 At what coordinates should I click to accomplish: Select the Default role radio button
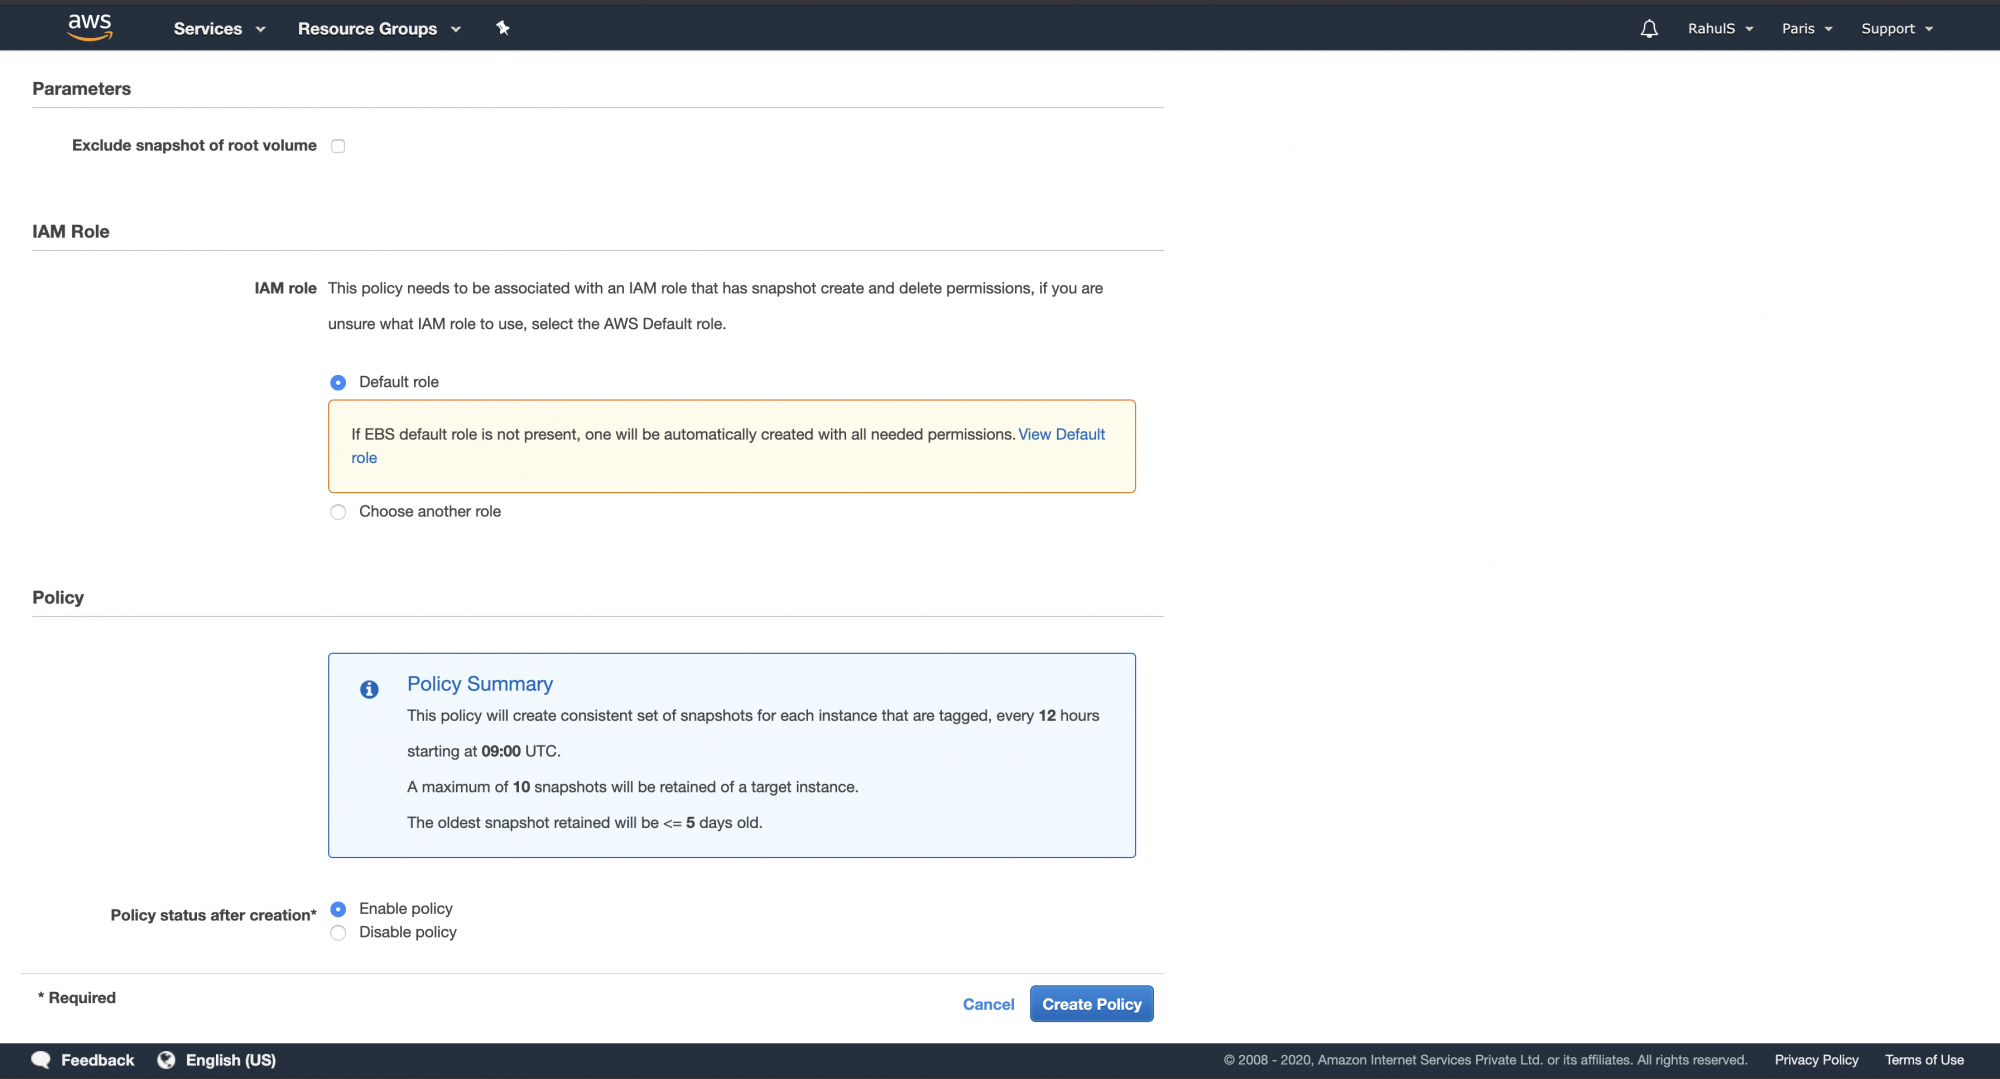click(x=338, y=382)
